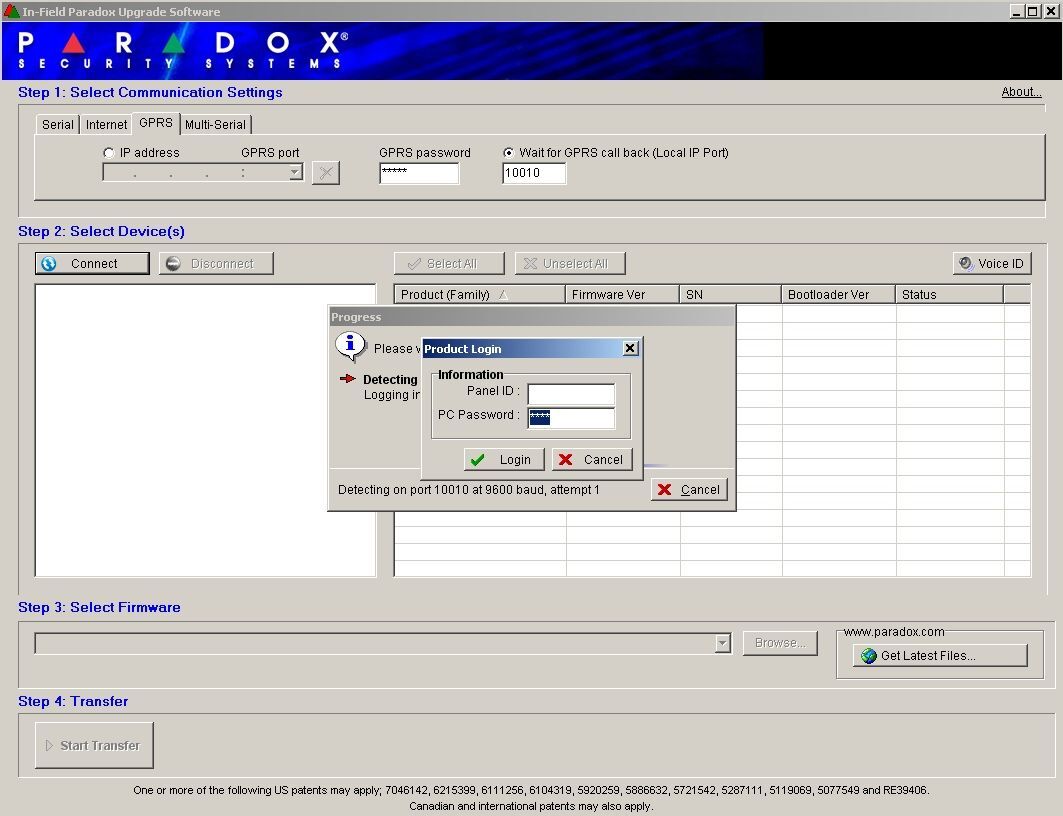
Task: Switch to the Internet tab
Action: [x=106, y=125]
